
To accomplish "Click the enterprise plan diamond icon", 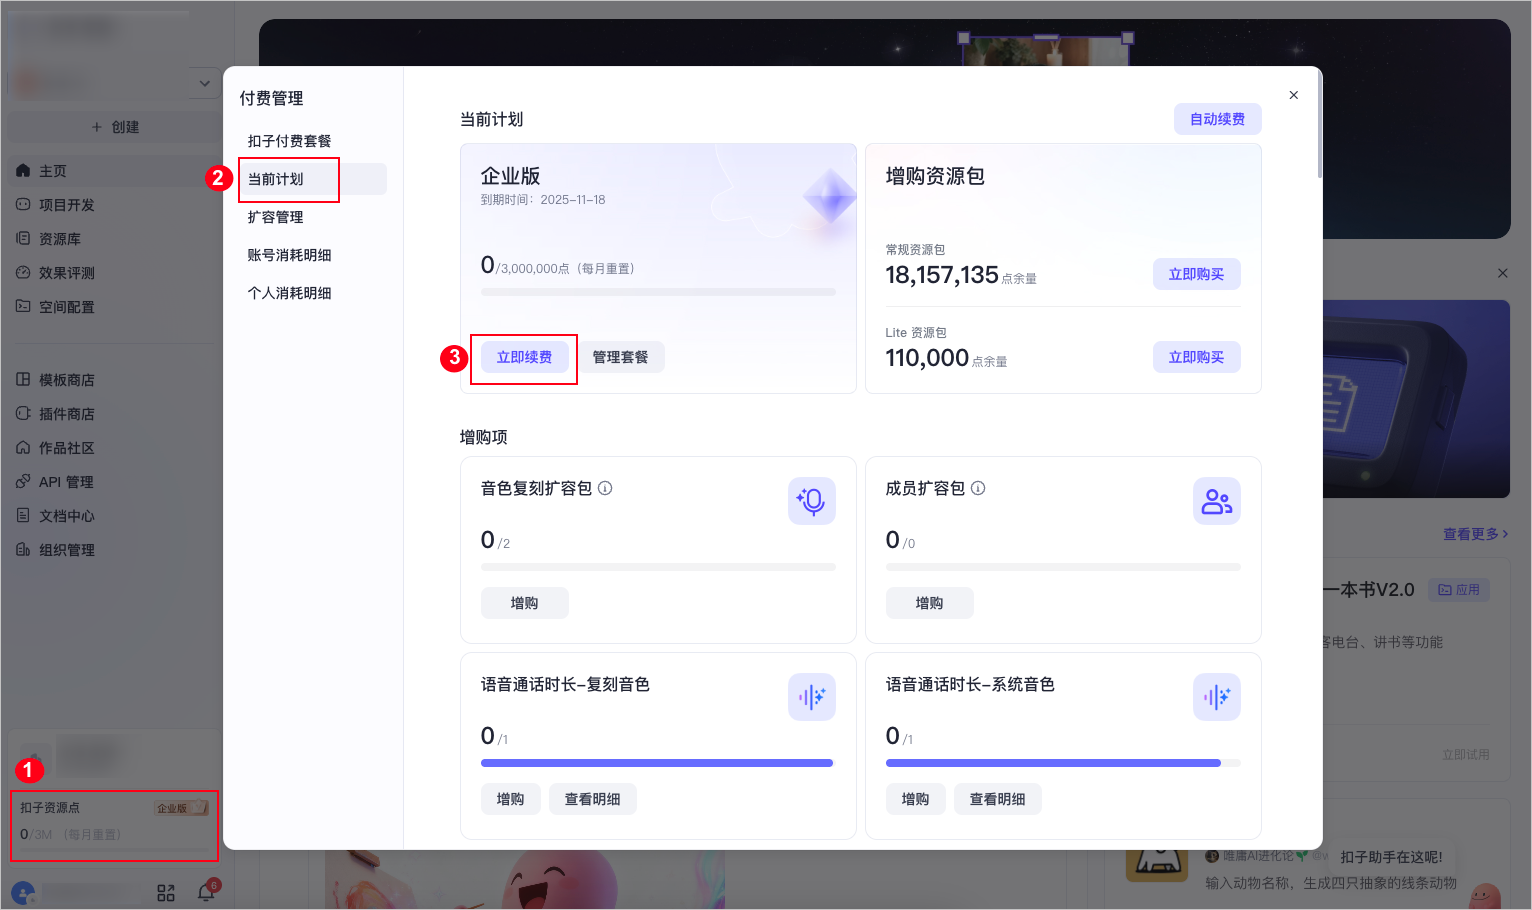I will point(830,196).
